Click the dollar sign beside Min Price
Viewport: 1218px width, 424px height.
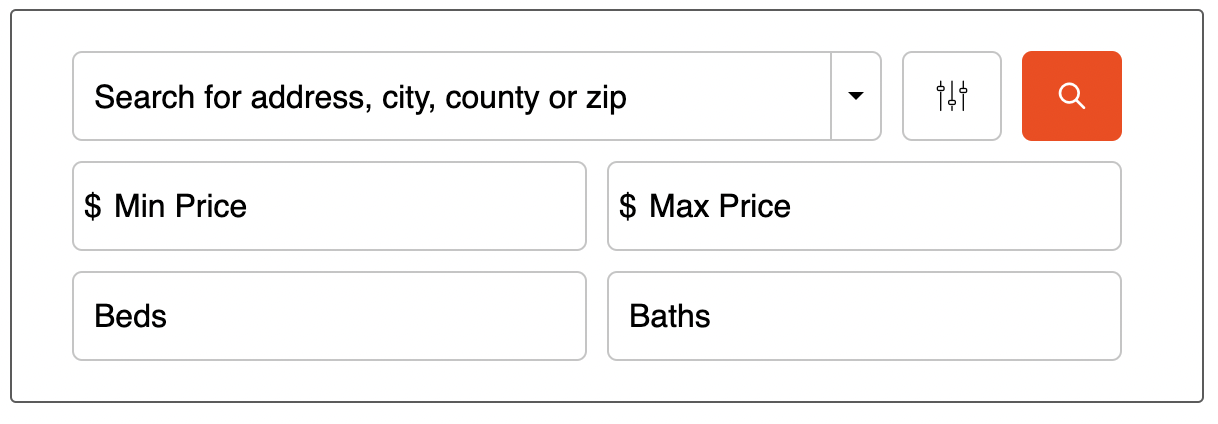(x=93, y=207)
